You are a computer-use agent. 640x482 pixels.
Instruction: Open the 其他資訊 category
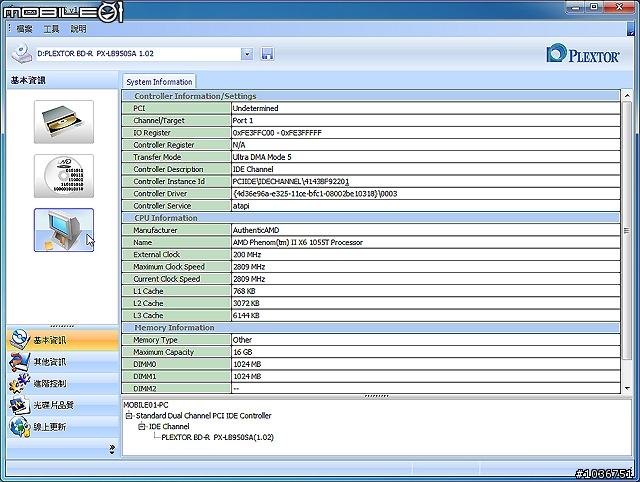[x=62, y=362]
